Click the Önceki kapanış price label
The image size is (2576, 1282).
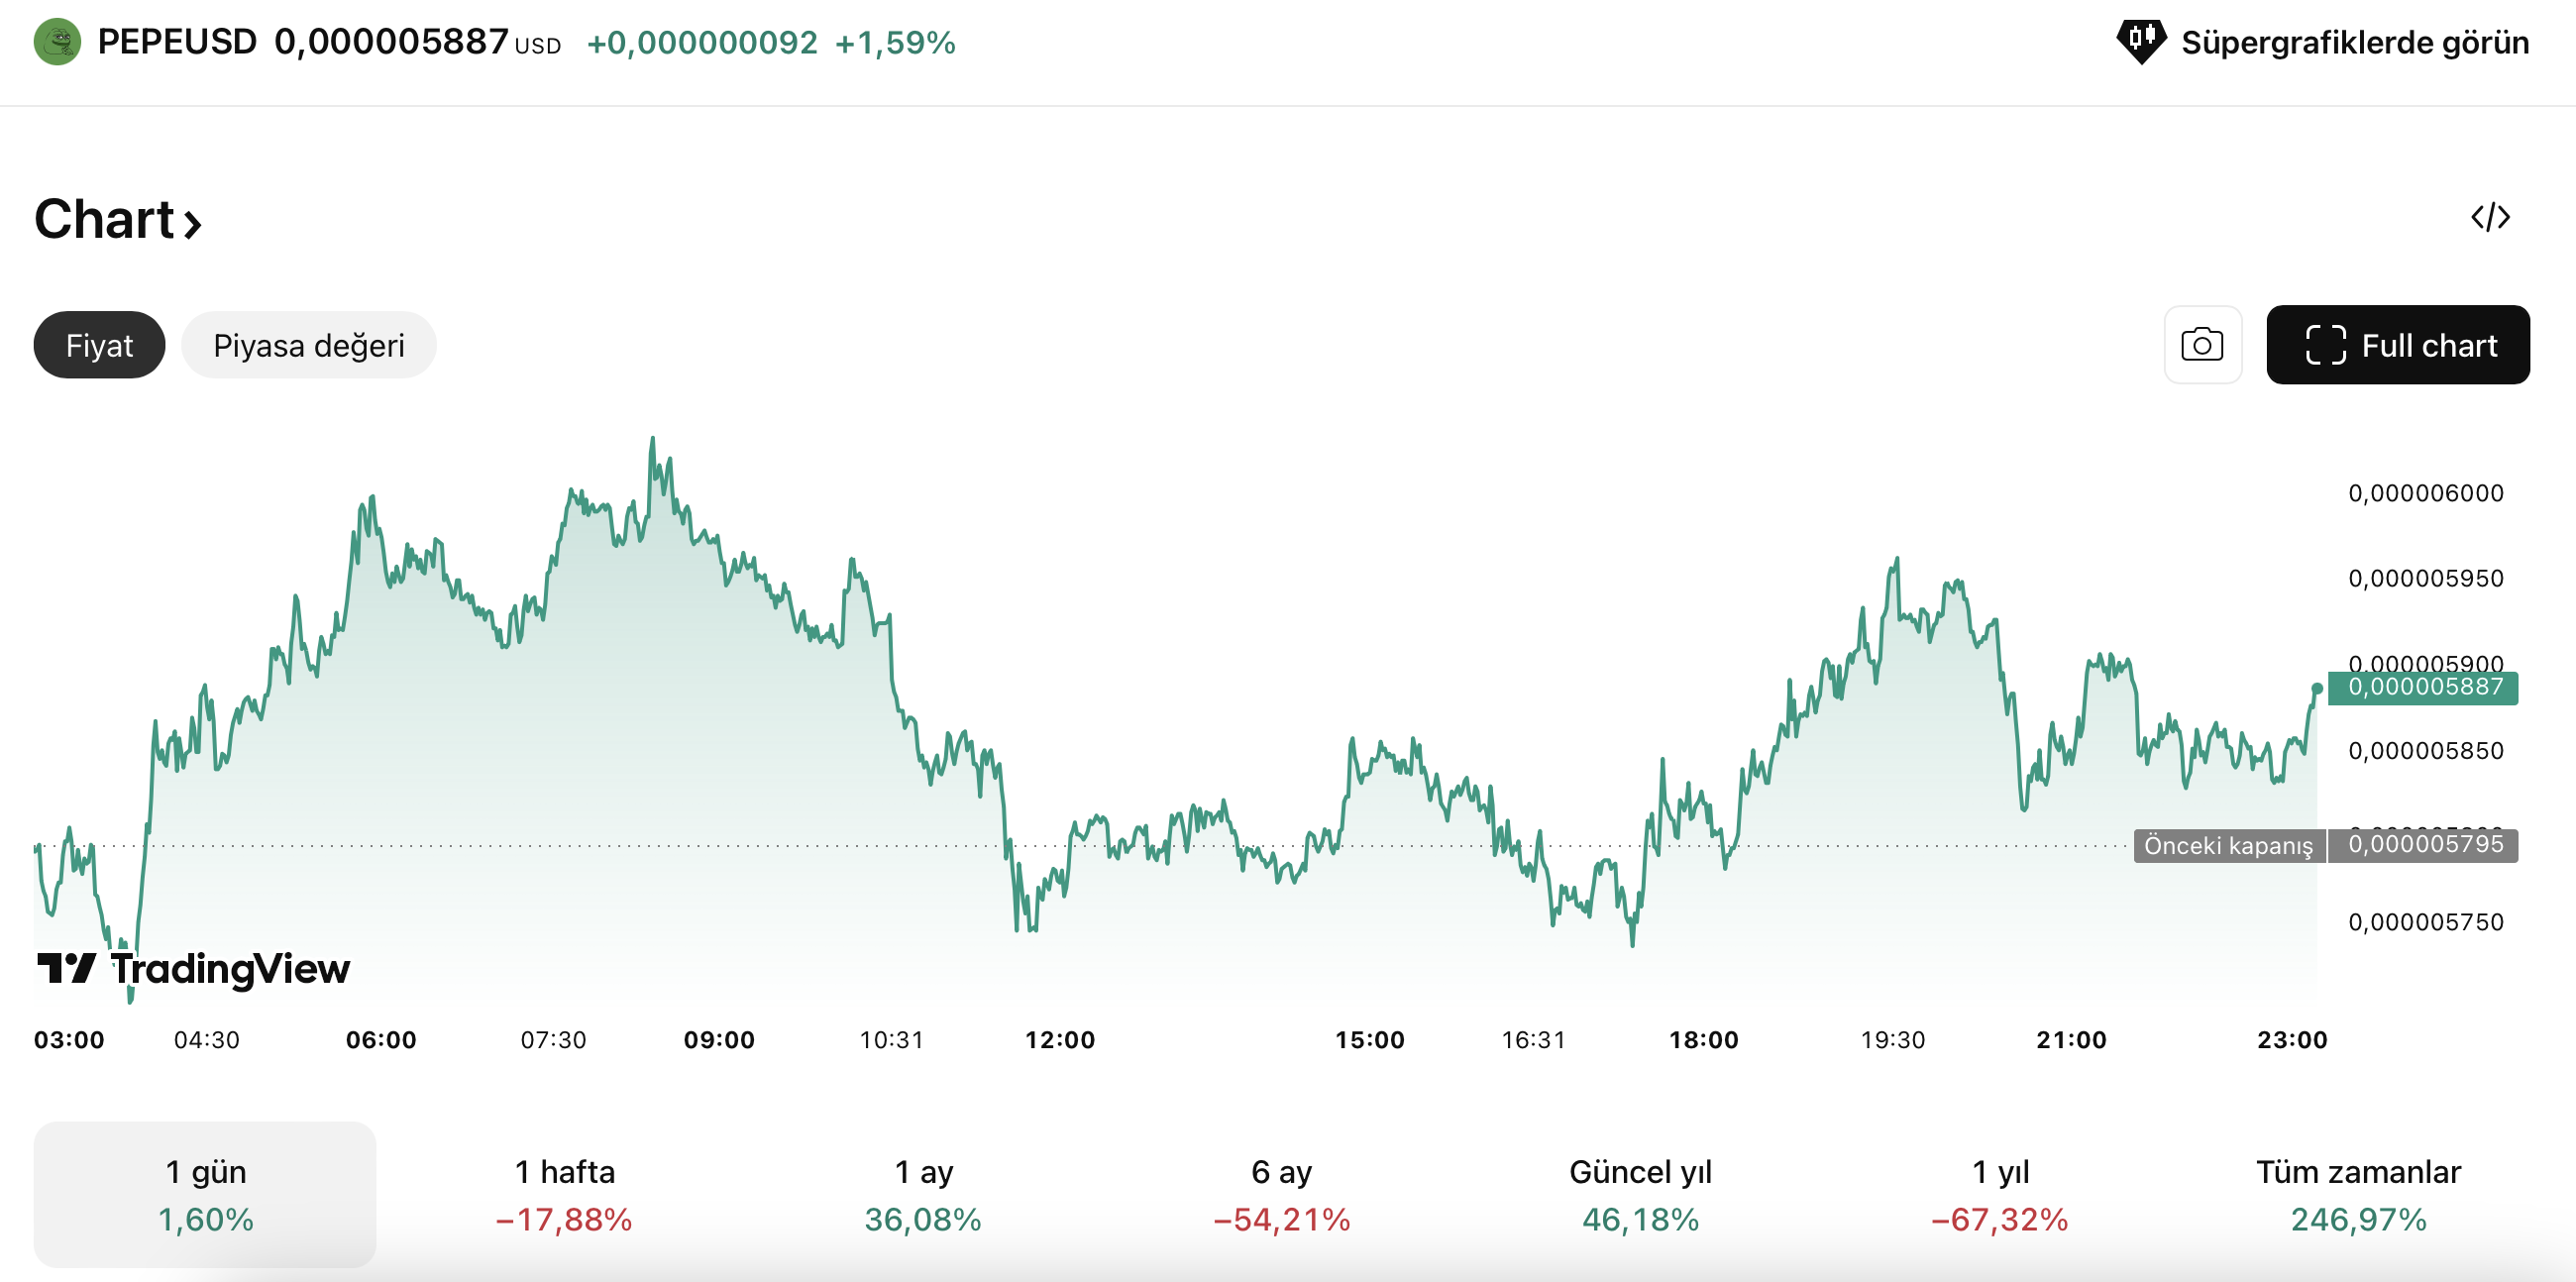pyautogui.click(x=2227, y=846)
